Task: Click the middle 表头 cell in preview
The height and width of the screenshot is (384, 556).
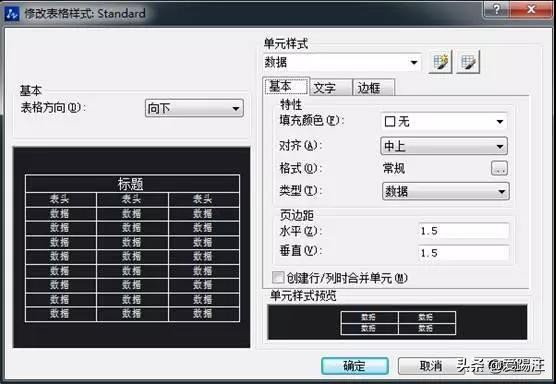Action: pyautogui.click(x=132, y=200)
